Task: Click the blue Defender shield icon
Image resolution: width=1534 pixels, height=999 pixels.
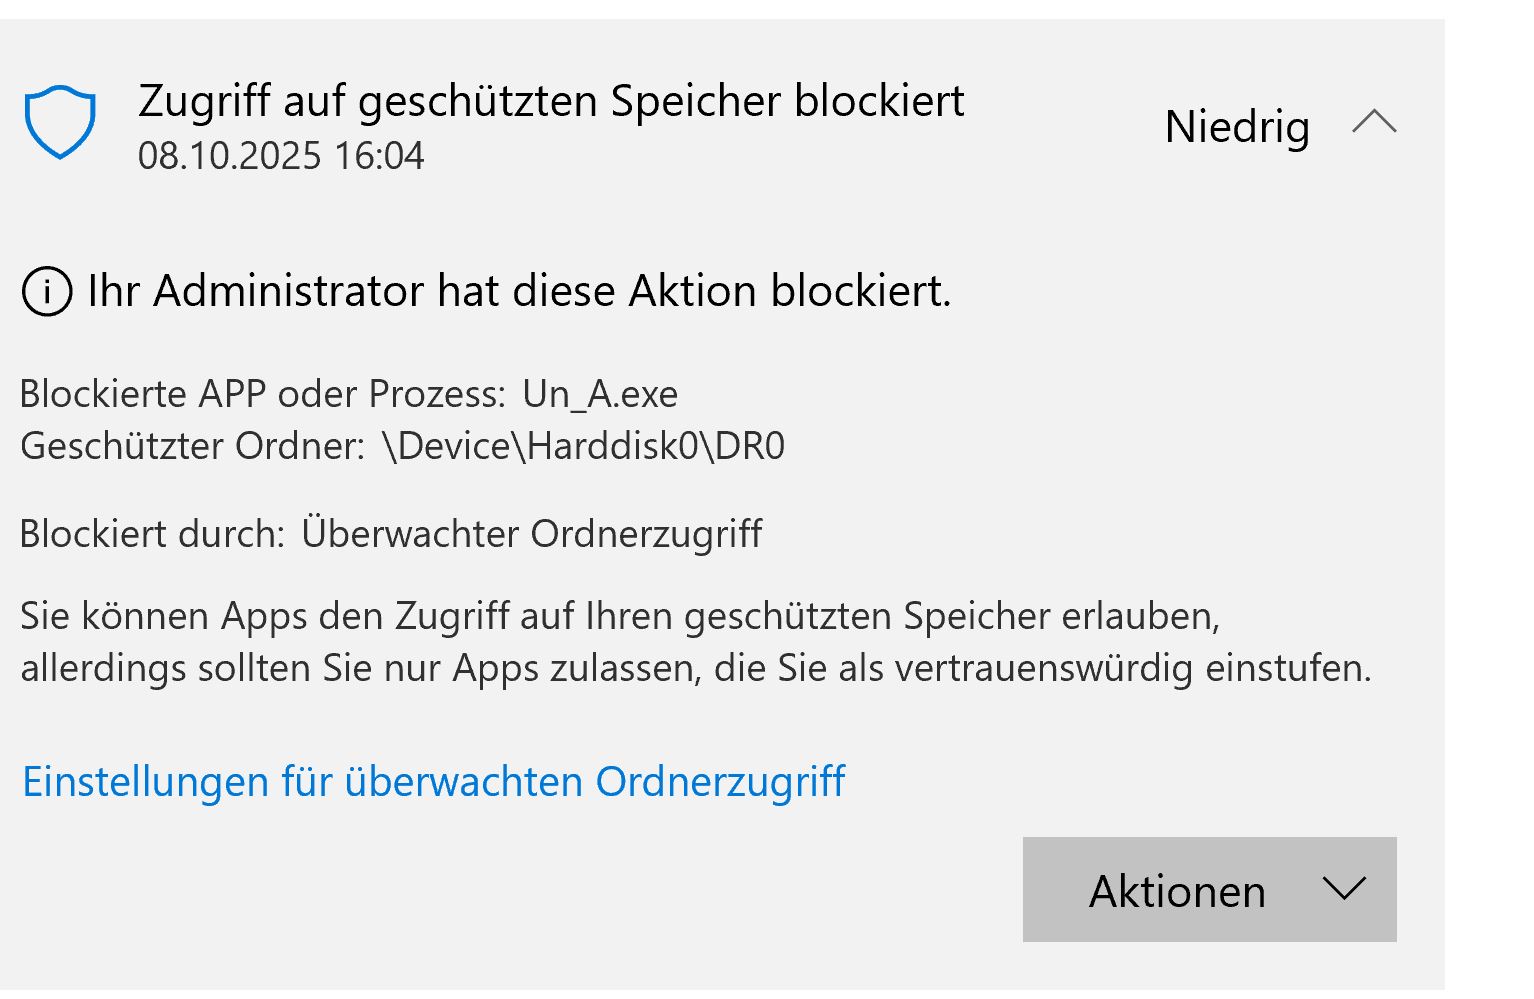Action: click(60, 122)
